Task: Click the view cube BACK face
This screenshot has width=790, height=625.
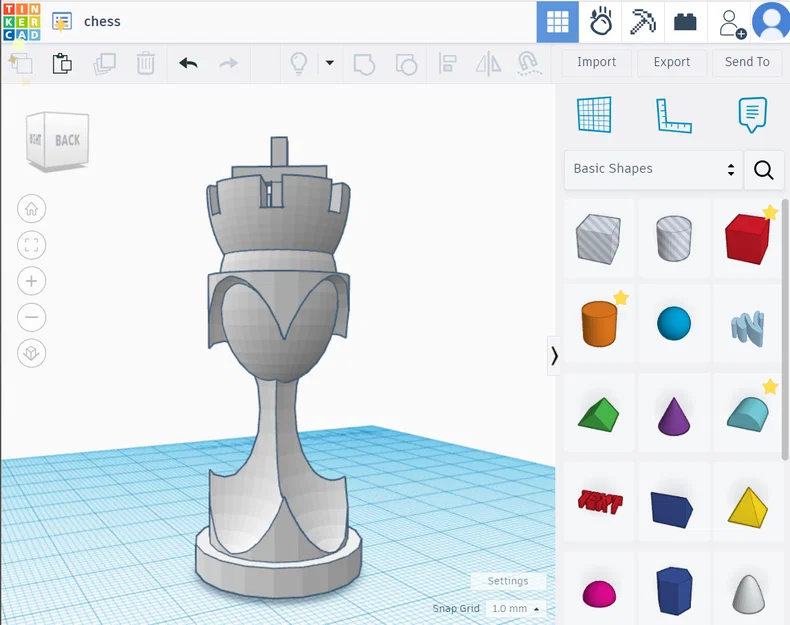Action: click(67, 141)
